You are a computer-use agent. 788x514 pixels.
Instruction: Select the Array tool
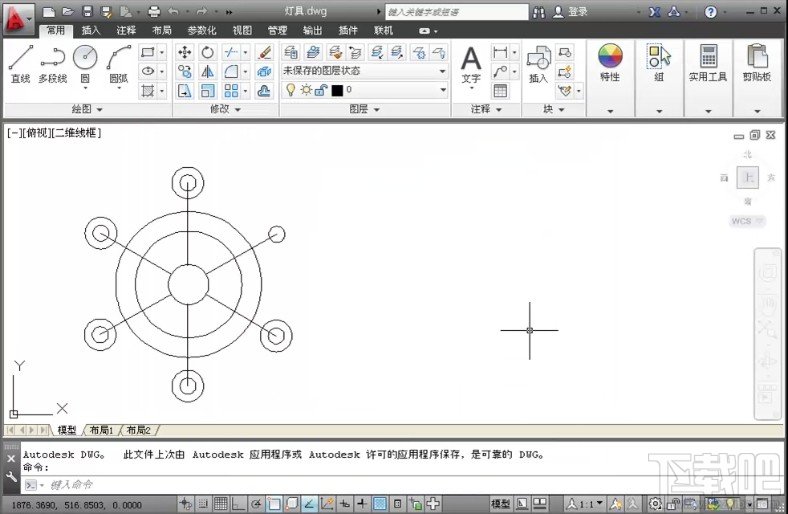(231, 91)
